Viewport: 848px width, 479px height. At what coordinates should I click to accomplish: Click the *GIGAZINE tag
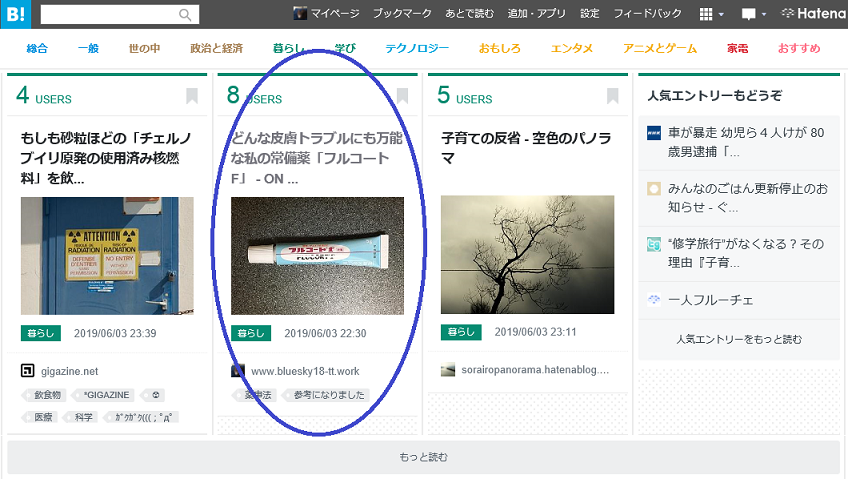point(103,395)
